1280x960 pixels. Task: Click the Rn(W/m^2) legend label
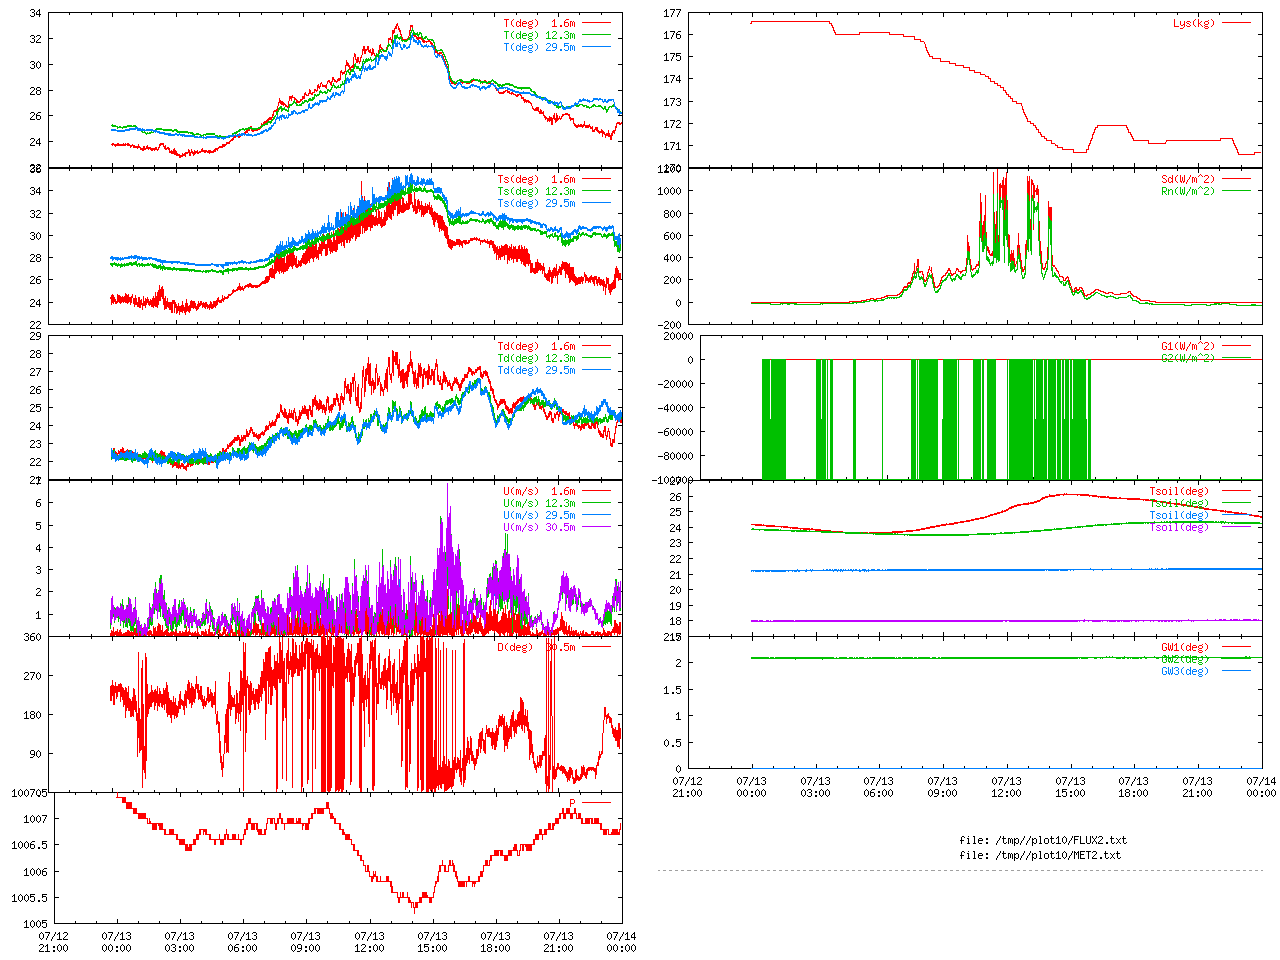1187,191
